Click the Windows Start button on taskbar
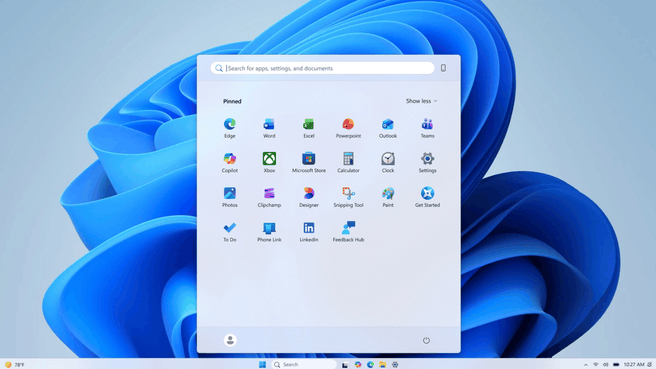The image size is (656, 369). 262,364
